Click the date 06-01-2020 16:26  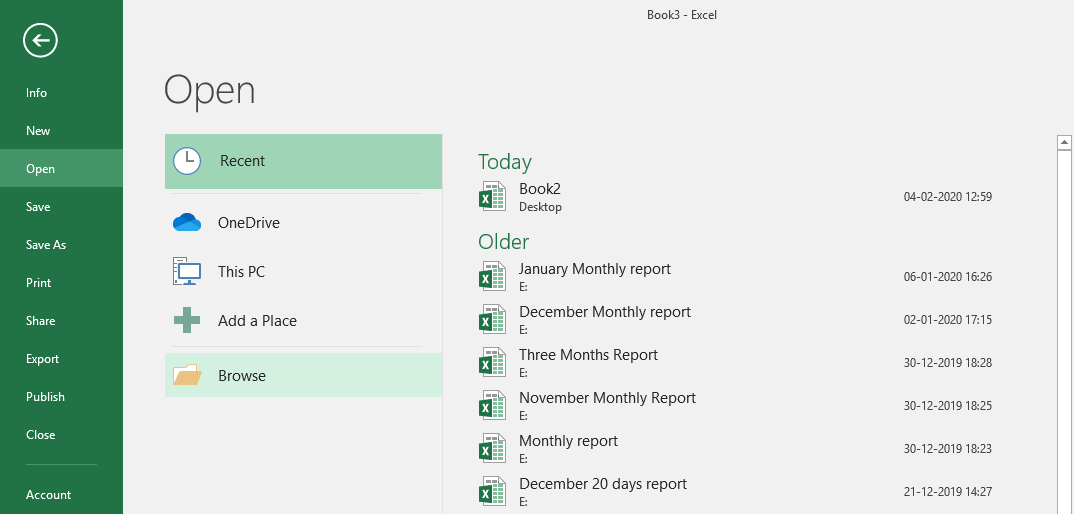coord(948,277)
